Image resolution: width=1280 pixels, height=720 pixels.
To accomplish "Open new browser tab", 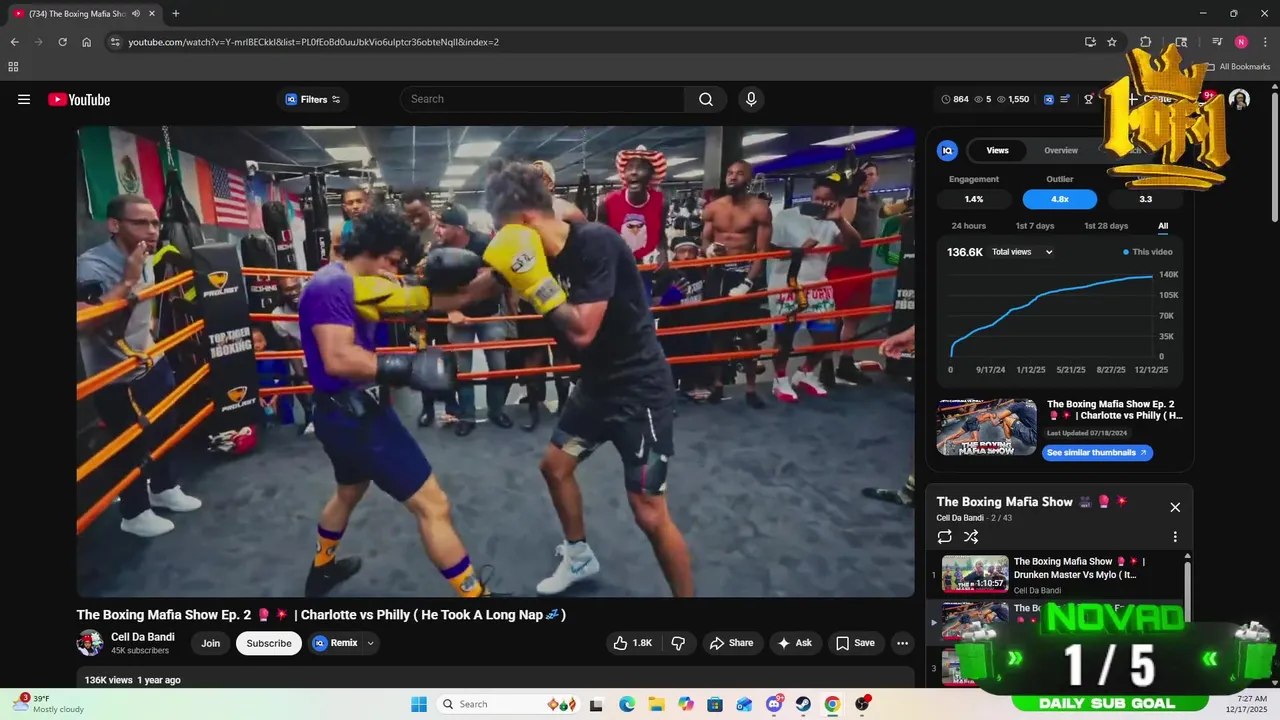I will [176, 13].
